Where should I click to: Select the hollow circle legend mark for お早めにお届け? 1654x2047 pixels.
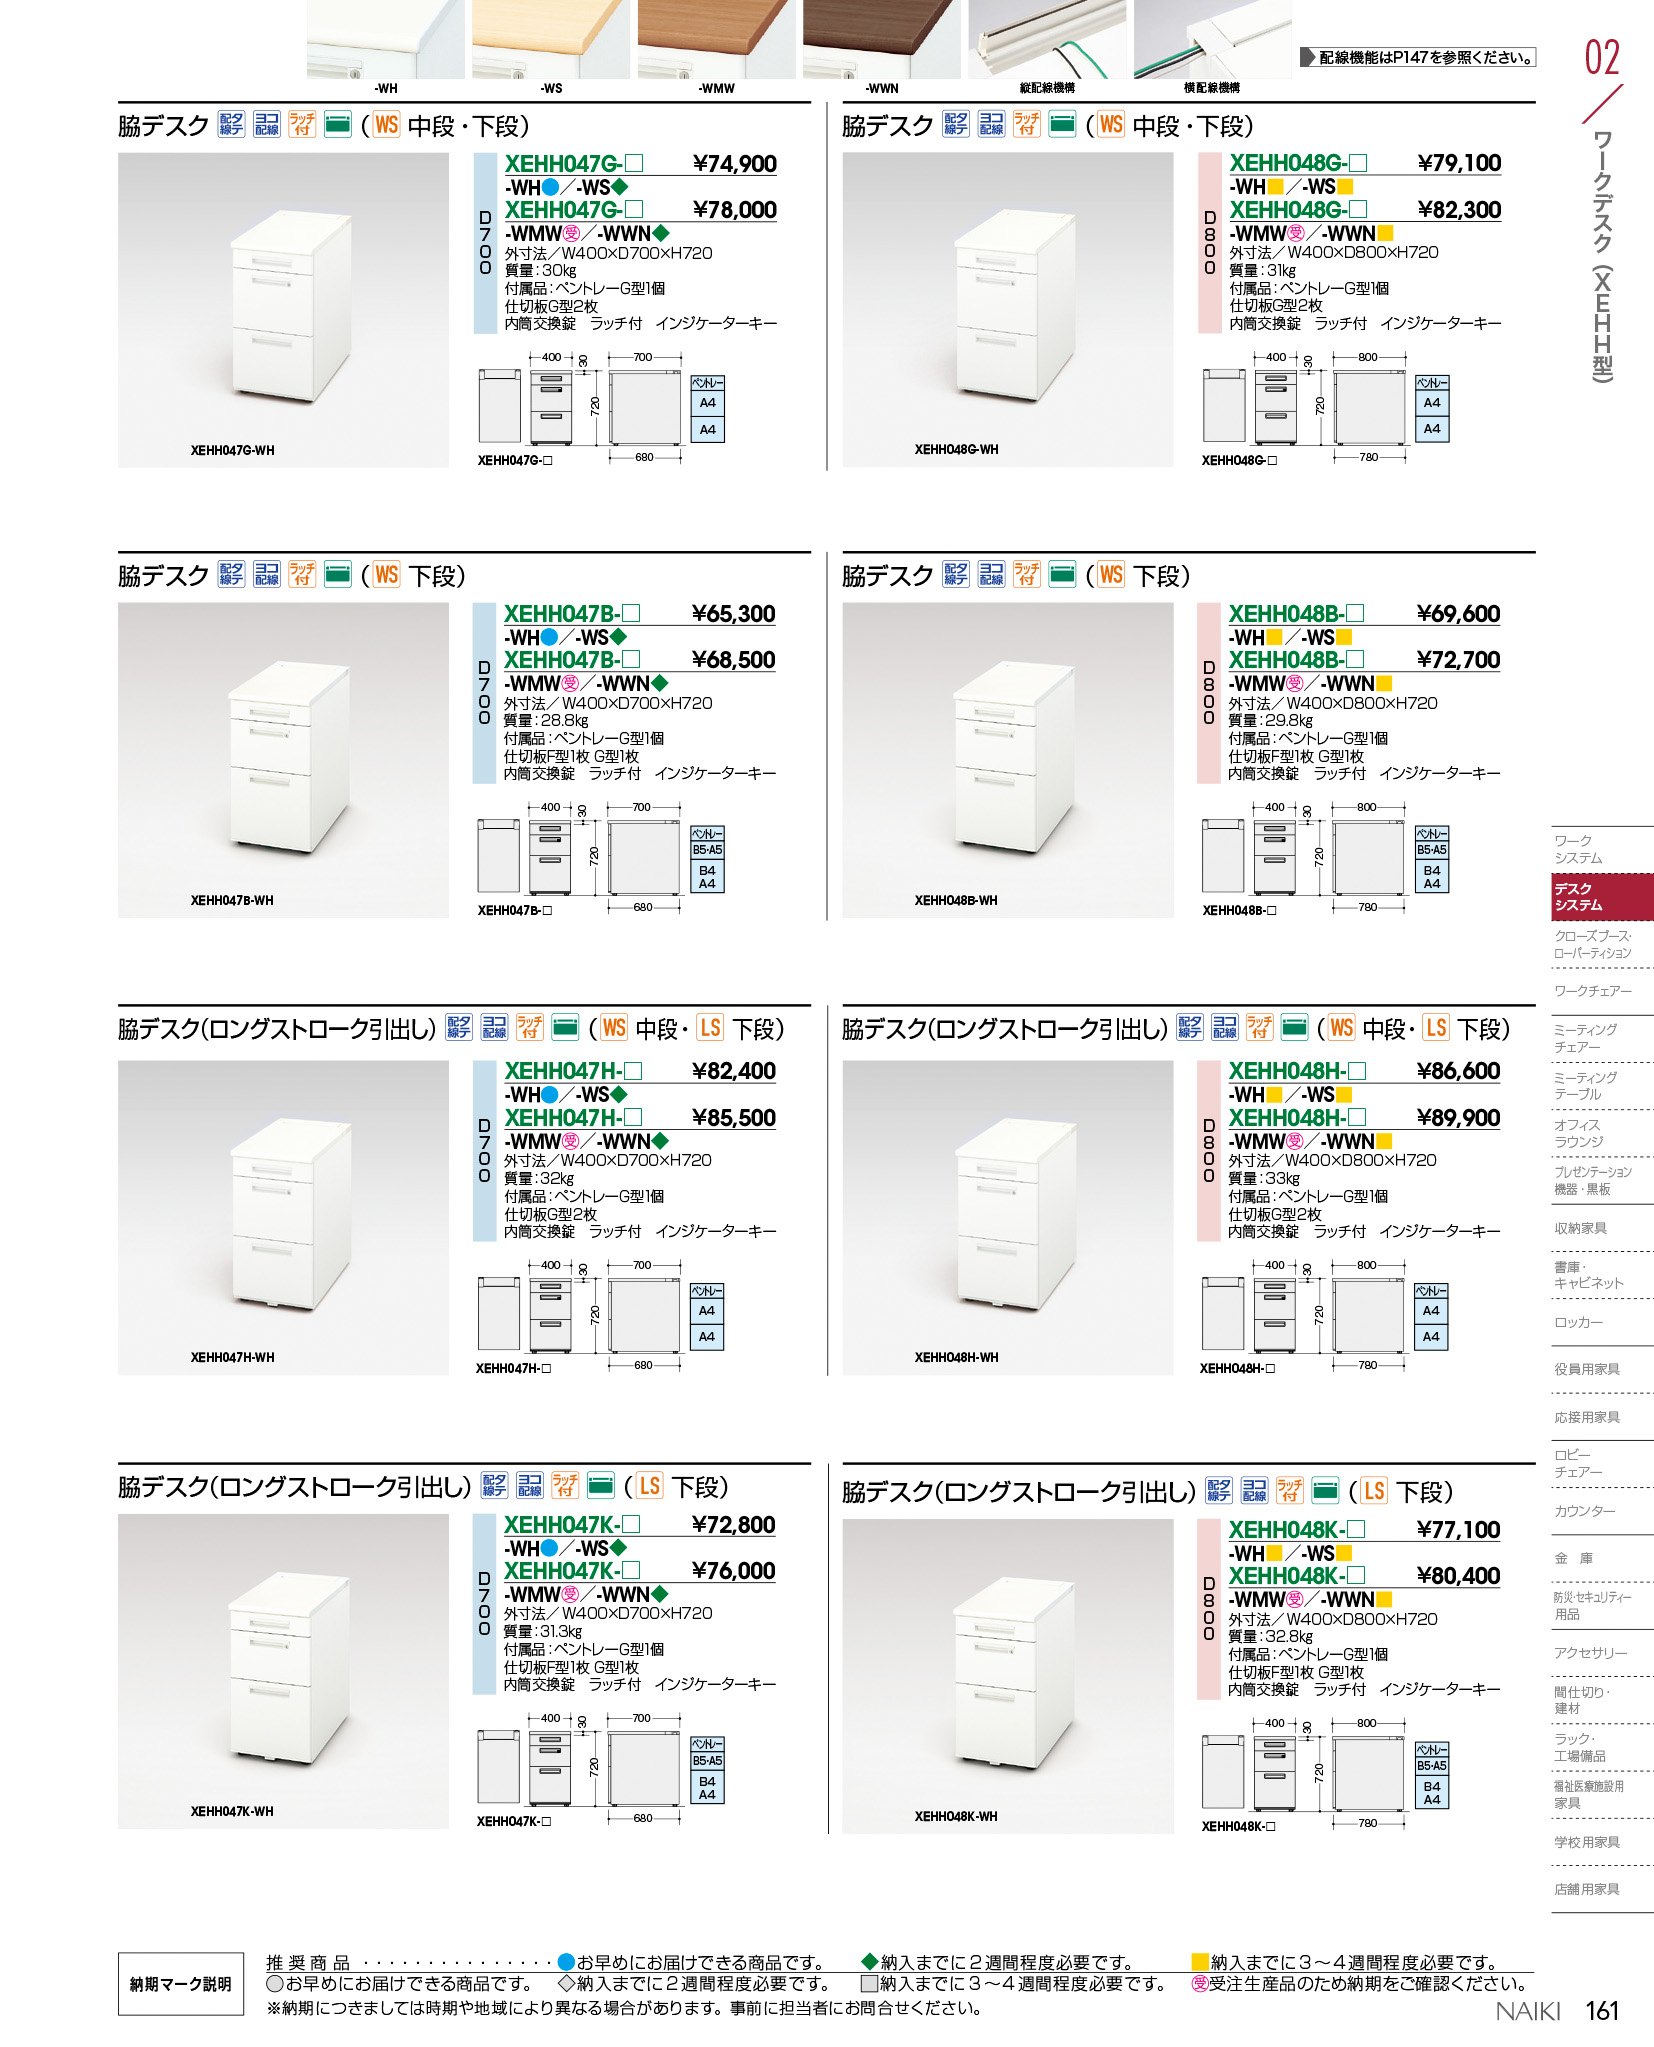[275, 1983]
